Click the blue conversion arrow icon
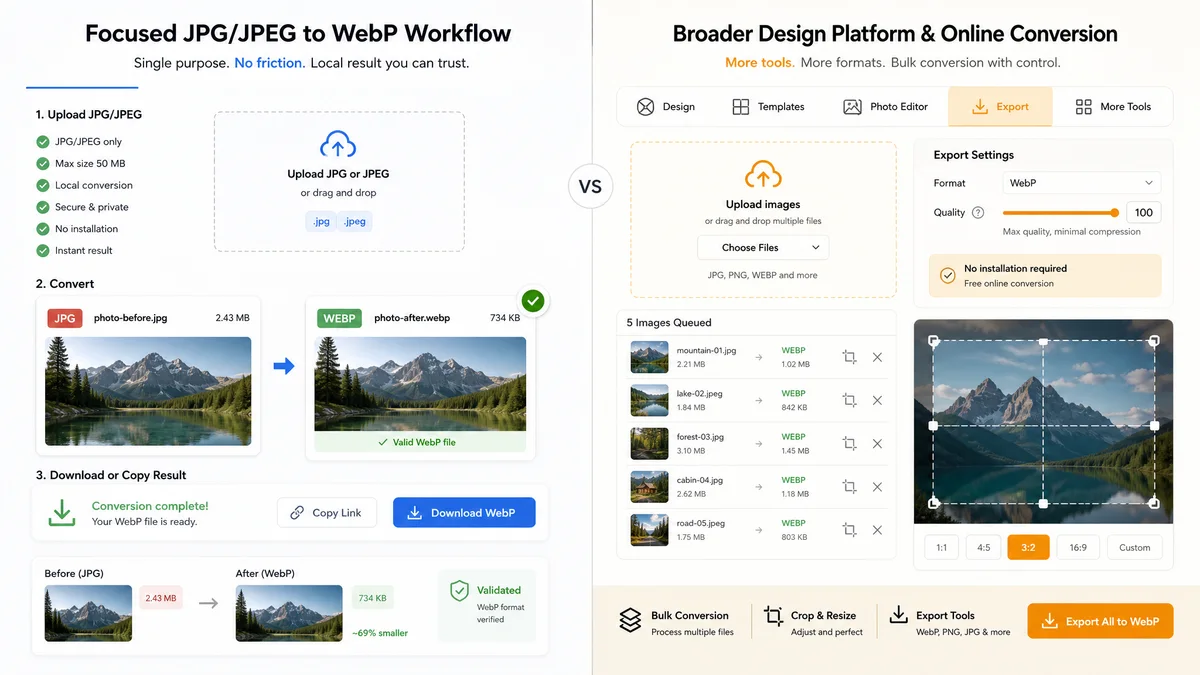The width and height of the screenshot is (1200, 675). (284, 367)
